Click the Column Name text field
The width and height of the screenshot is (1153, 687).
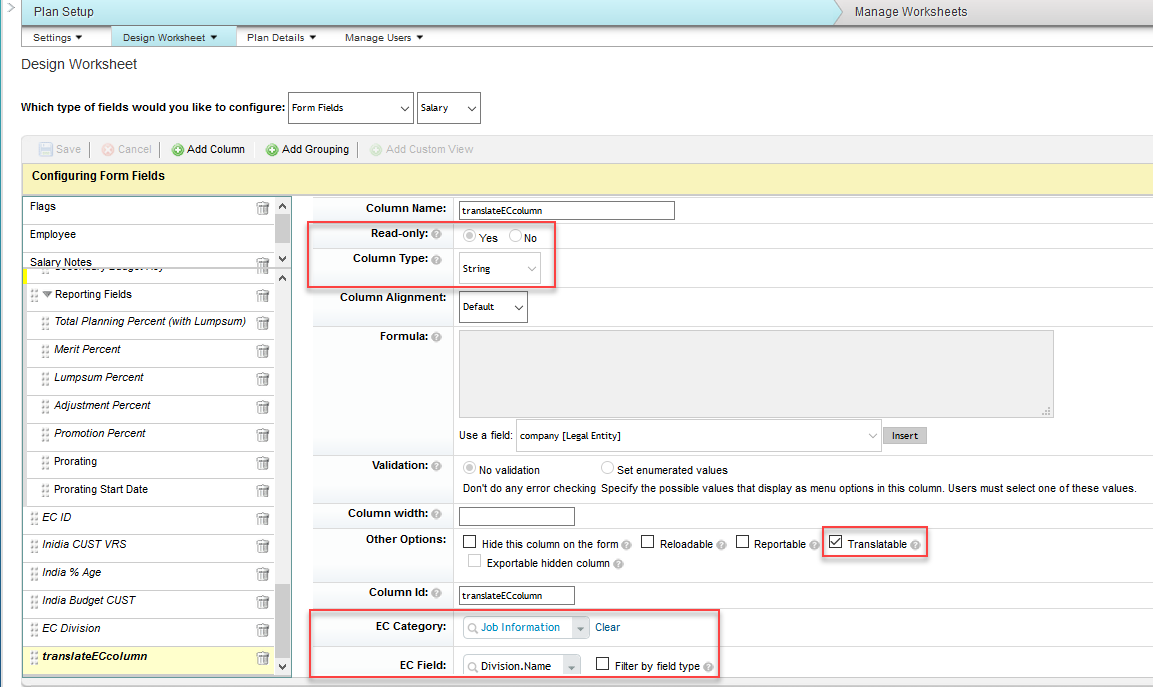pyautogui.click(x=566, y=210)
